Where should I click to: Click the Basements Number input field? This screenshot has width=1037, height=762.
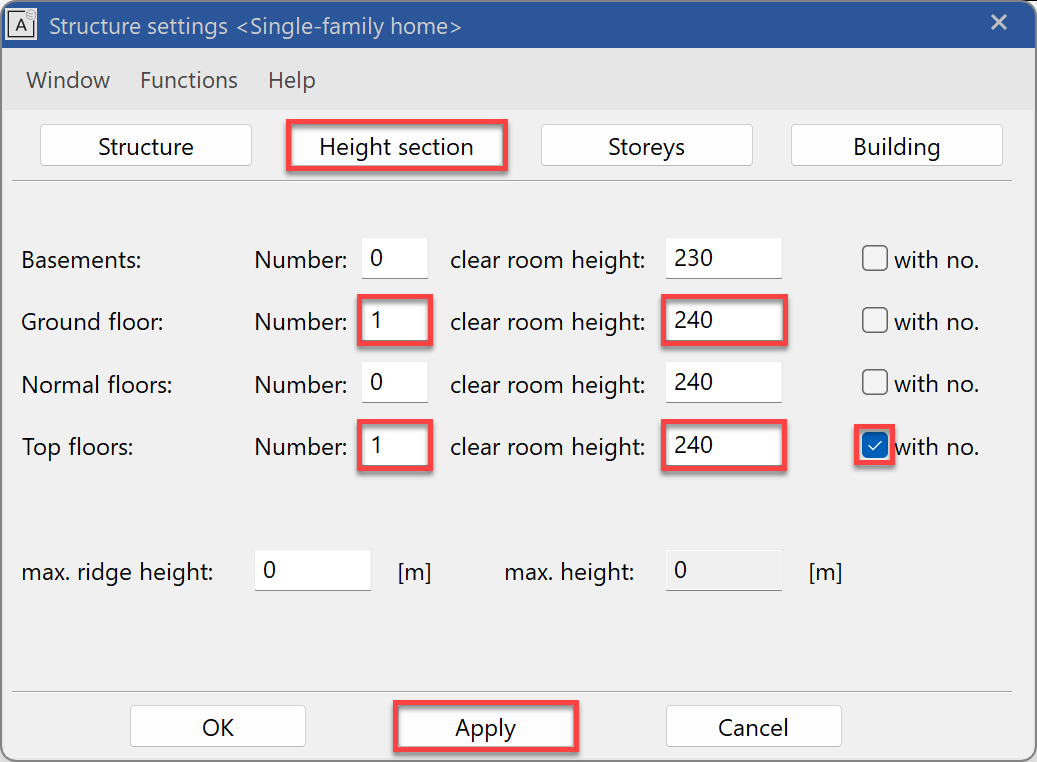tap(395, 259)
